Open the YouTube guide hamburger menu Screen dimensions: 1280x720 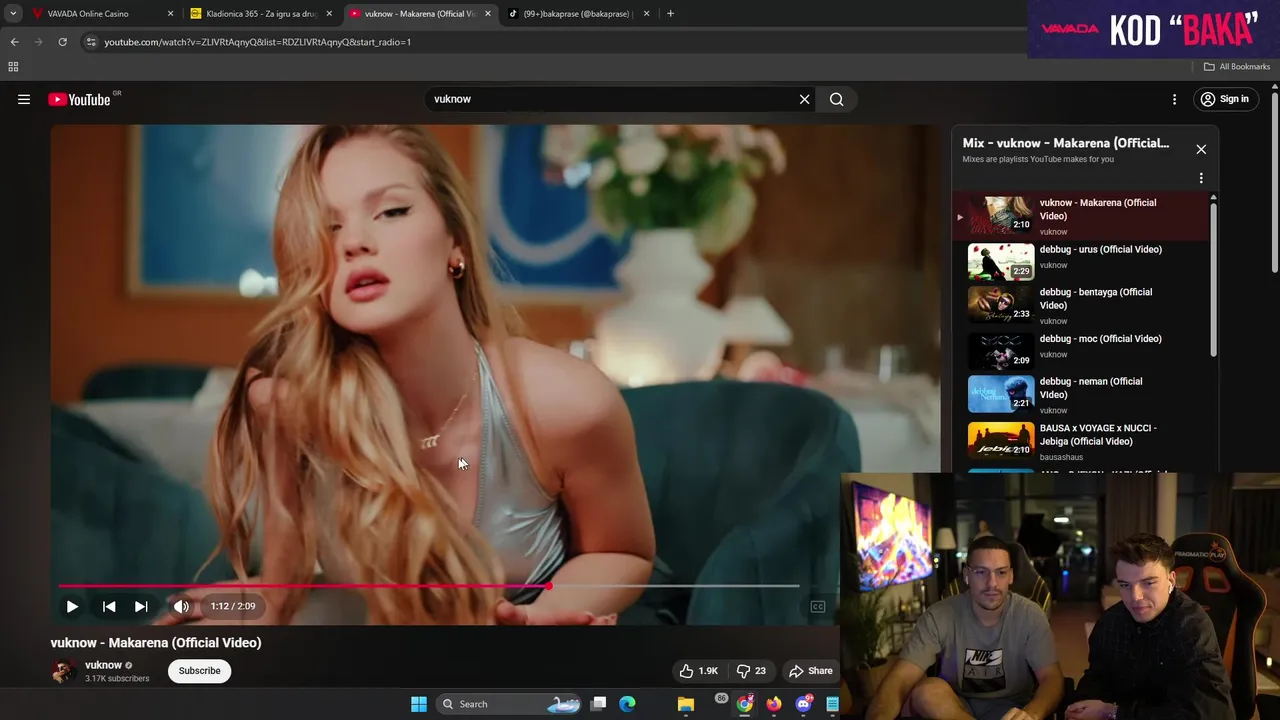pyautogui.click(x=24, y=99)
